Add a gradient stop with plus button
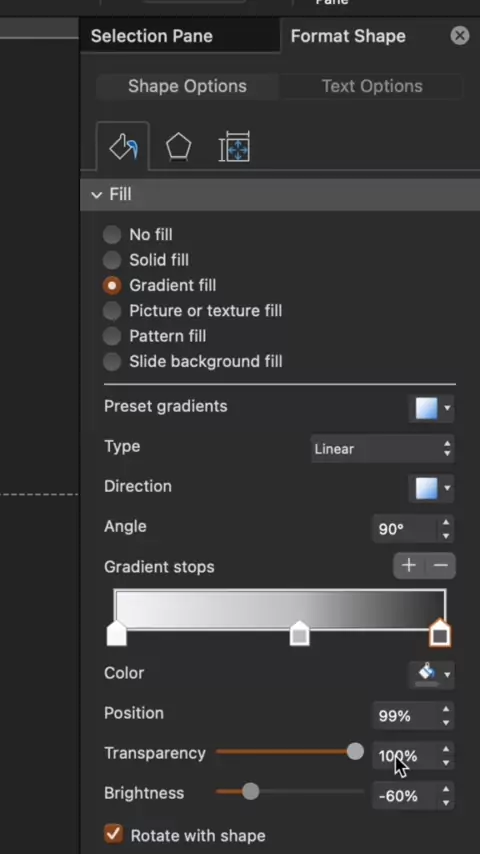 409,566
